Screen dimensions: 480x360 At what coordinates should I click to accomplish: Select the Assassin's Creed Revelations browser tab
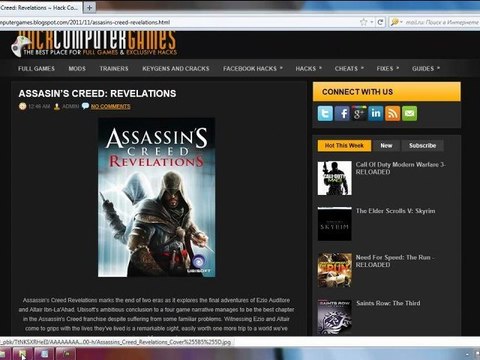coord(40,7)
